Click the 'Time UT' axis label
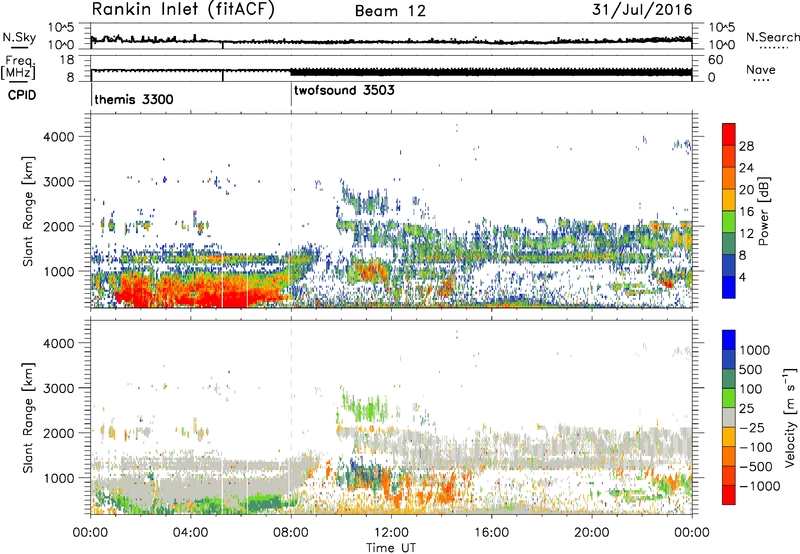The width and height of the screenshot is (800, 554). click(391, 548)
